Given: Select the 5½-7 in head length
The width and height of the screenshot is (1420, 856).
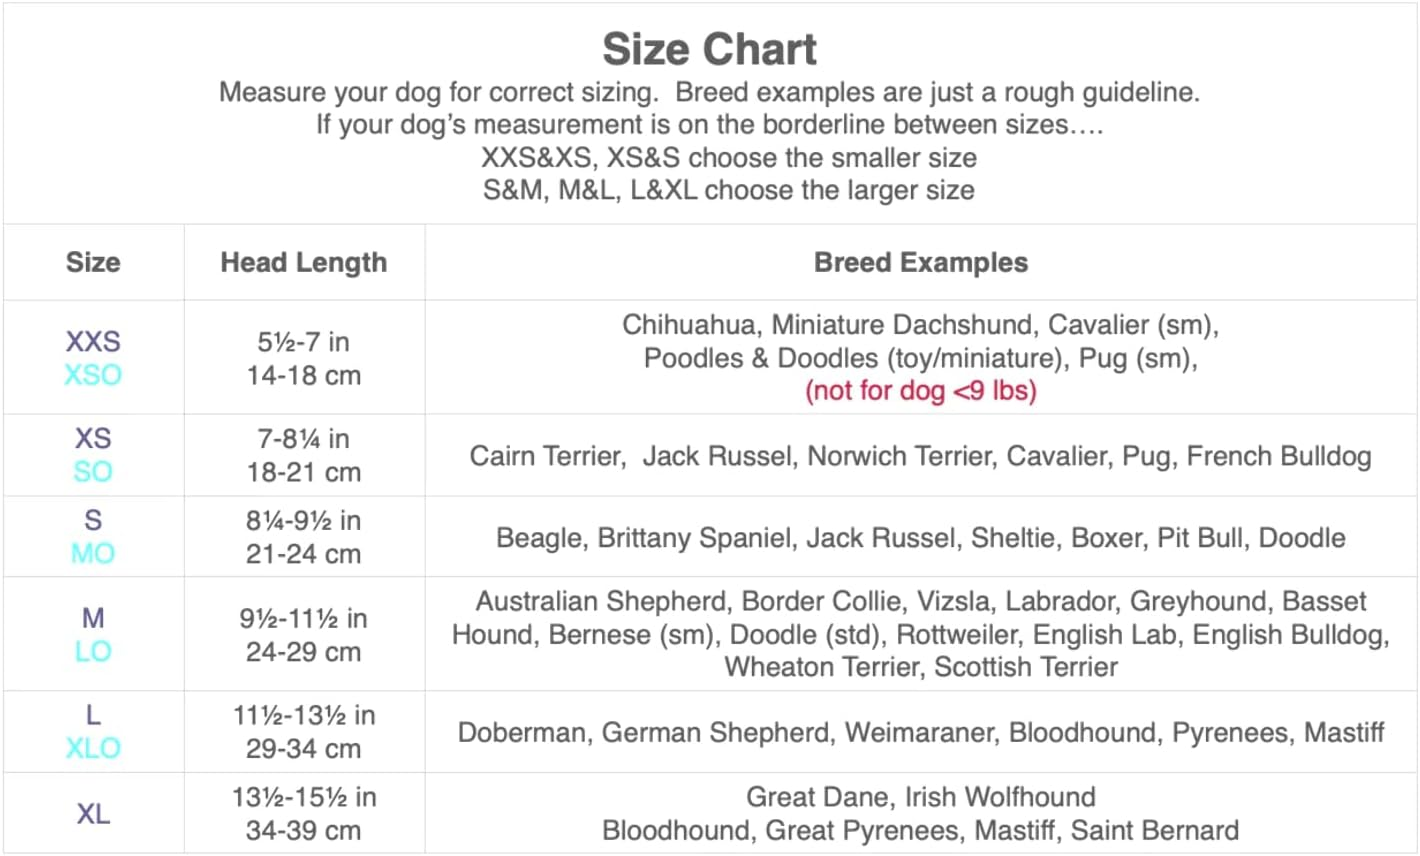Looking at the screenshot, I should pyautogui.click(x=303, y=342).
